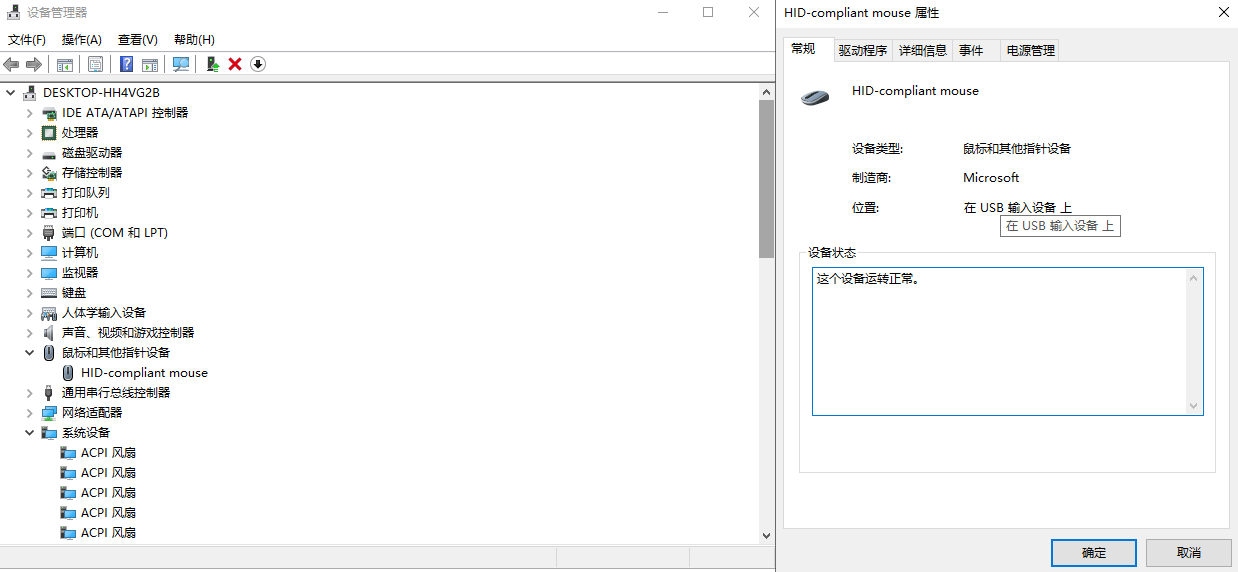Switch to the 驱动程序 tab
The height and width of the screenshot is (572, 1238).
pos(863,51)
